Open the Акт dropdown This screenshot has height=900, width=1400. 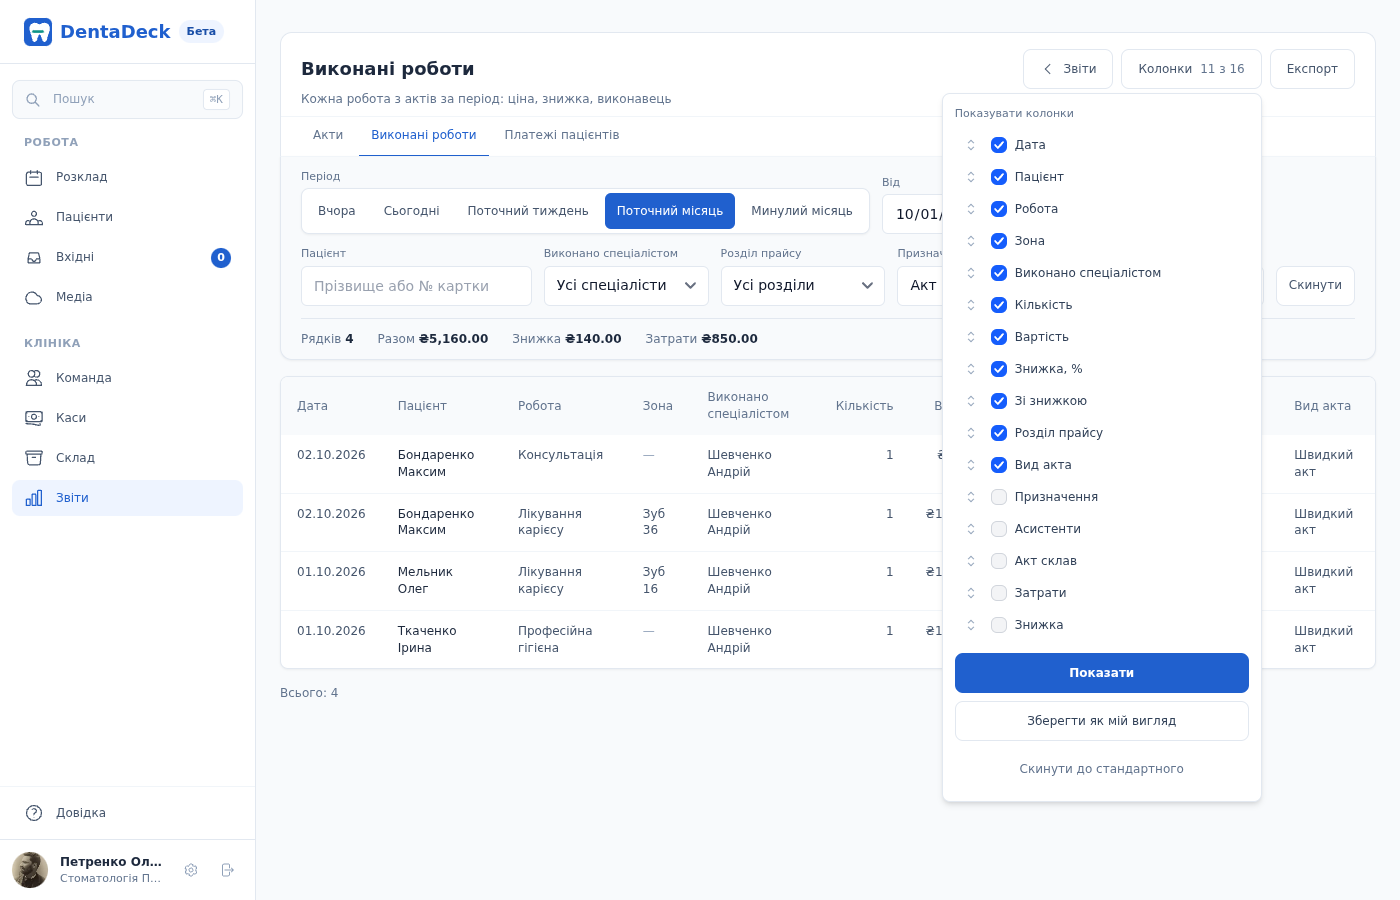point(920,286)
